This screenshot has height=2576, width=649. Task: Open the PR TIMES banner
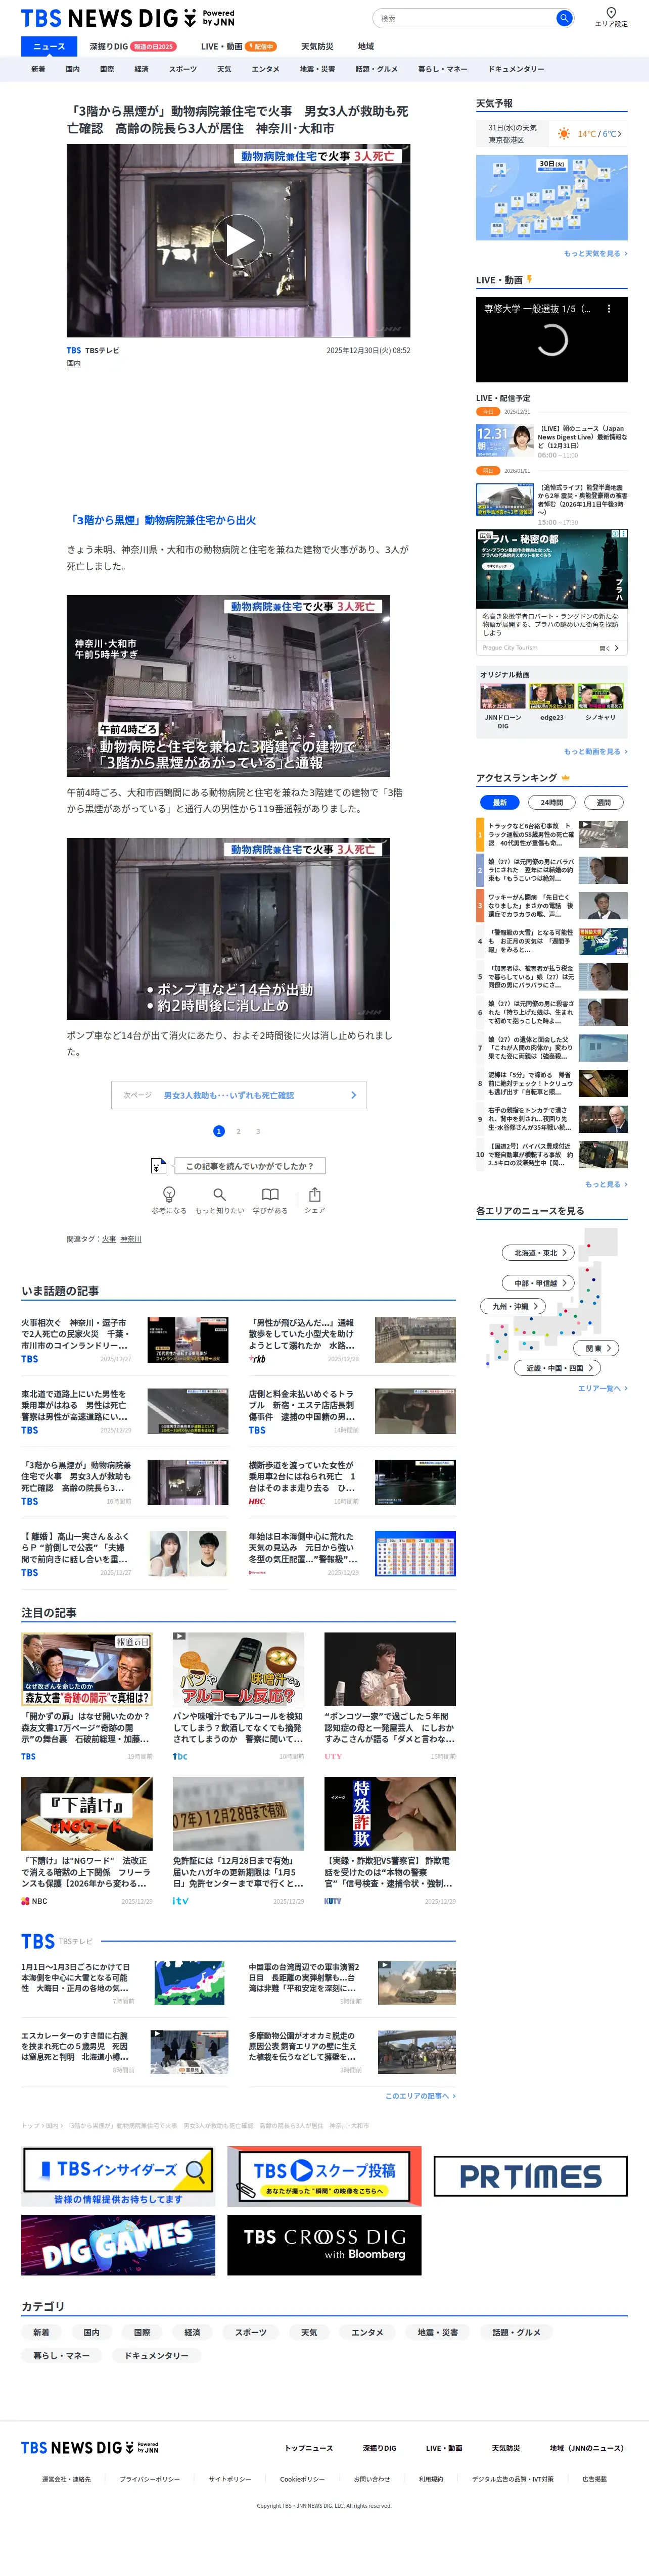click(530, 2176)
